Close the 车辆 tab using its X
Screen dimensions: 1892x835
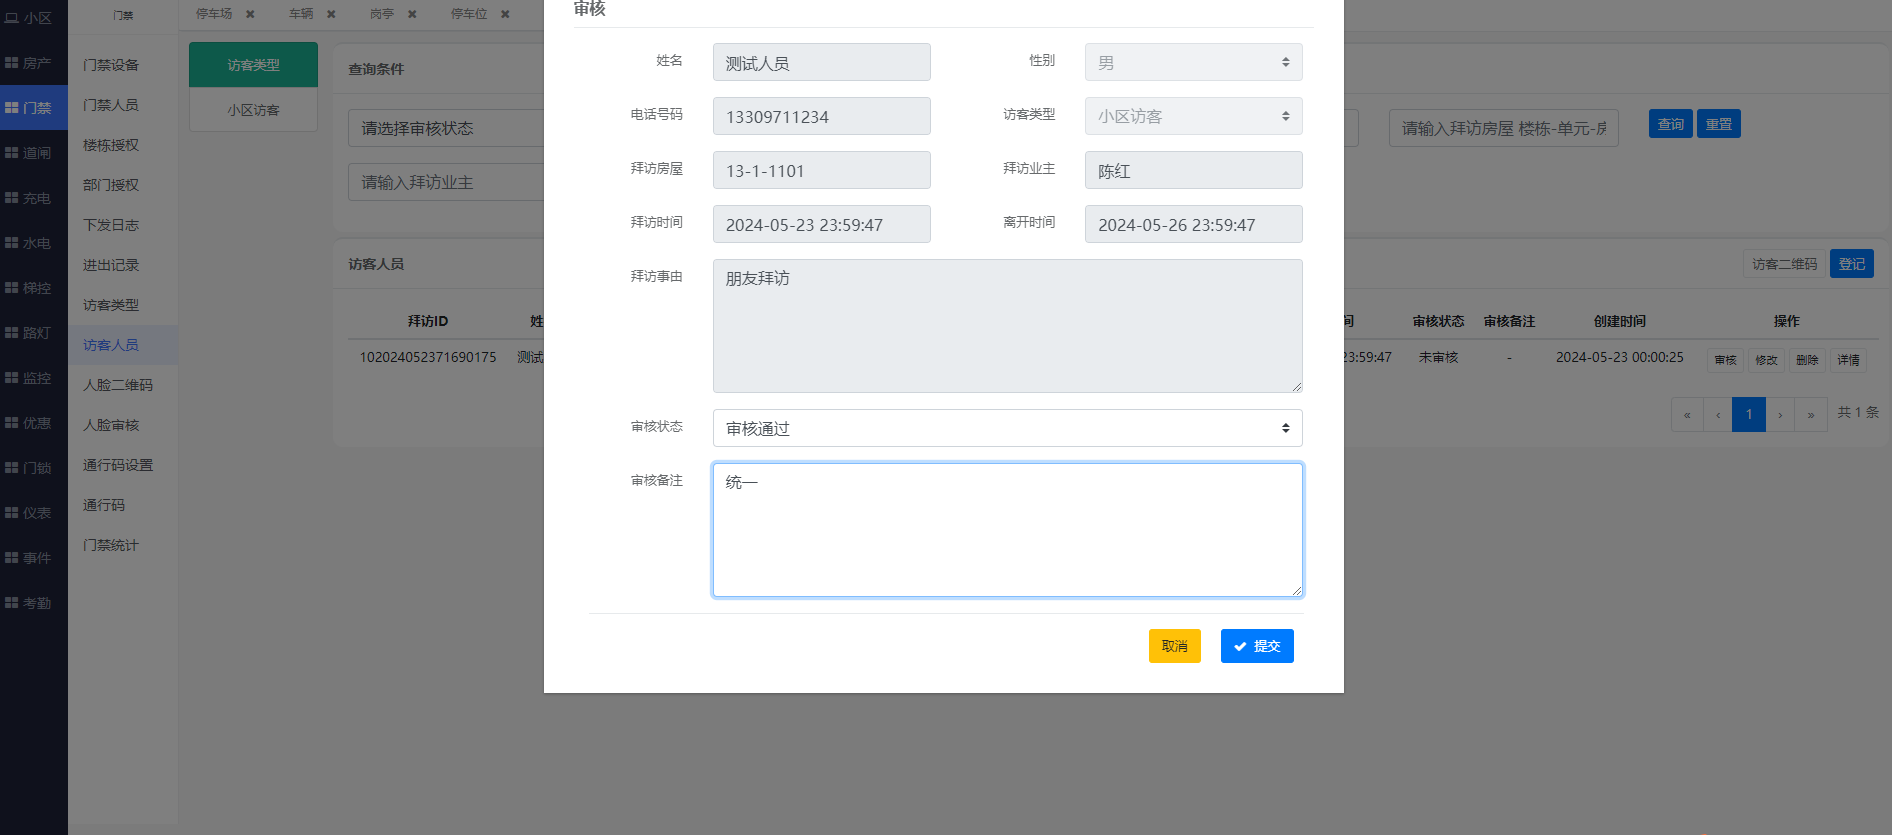(331, 14)
